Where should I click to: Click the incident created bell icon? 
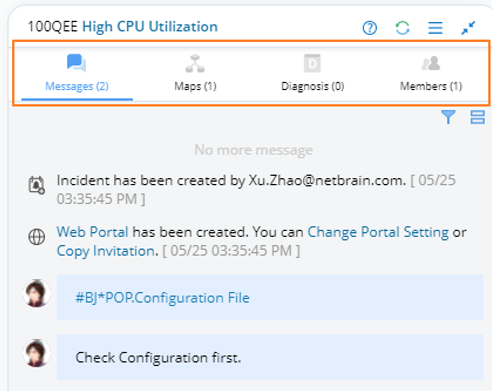coord(36,185)
